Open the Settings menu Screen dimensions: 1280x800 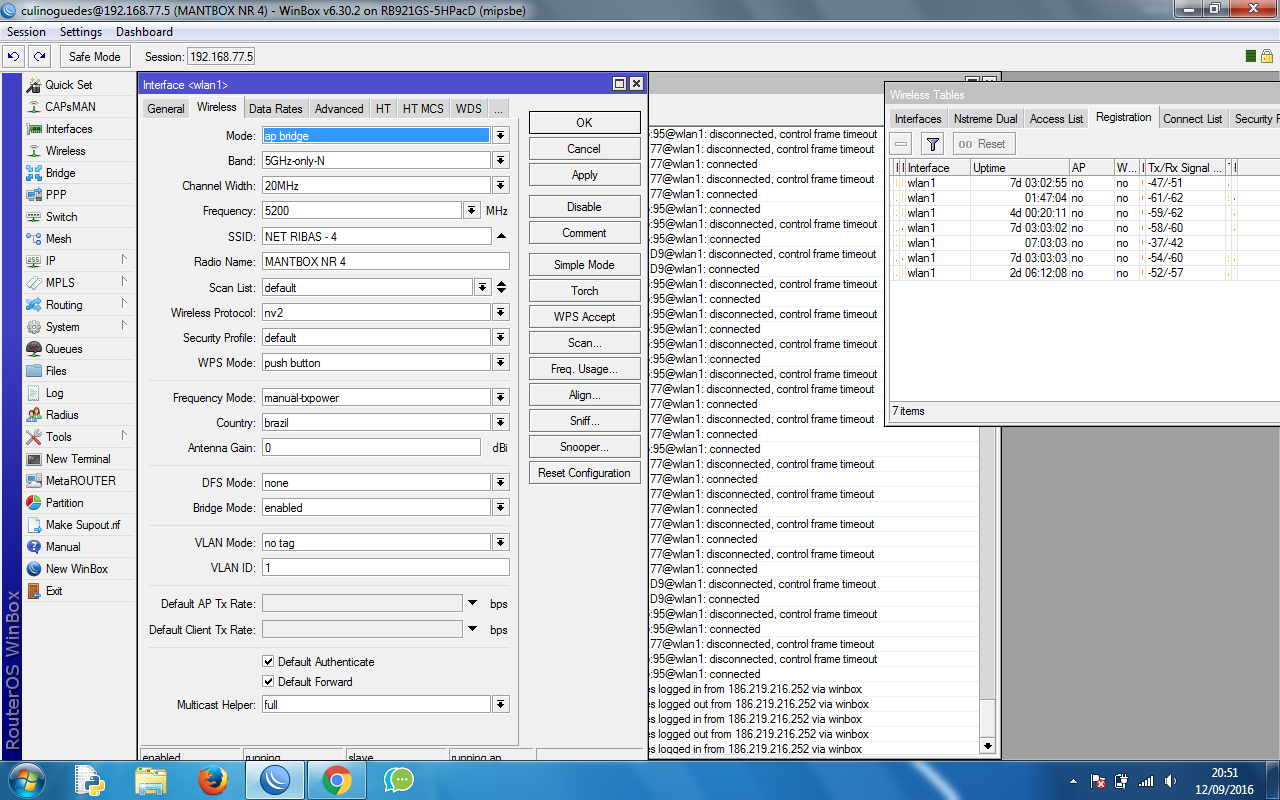81,32
